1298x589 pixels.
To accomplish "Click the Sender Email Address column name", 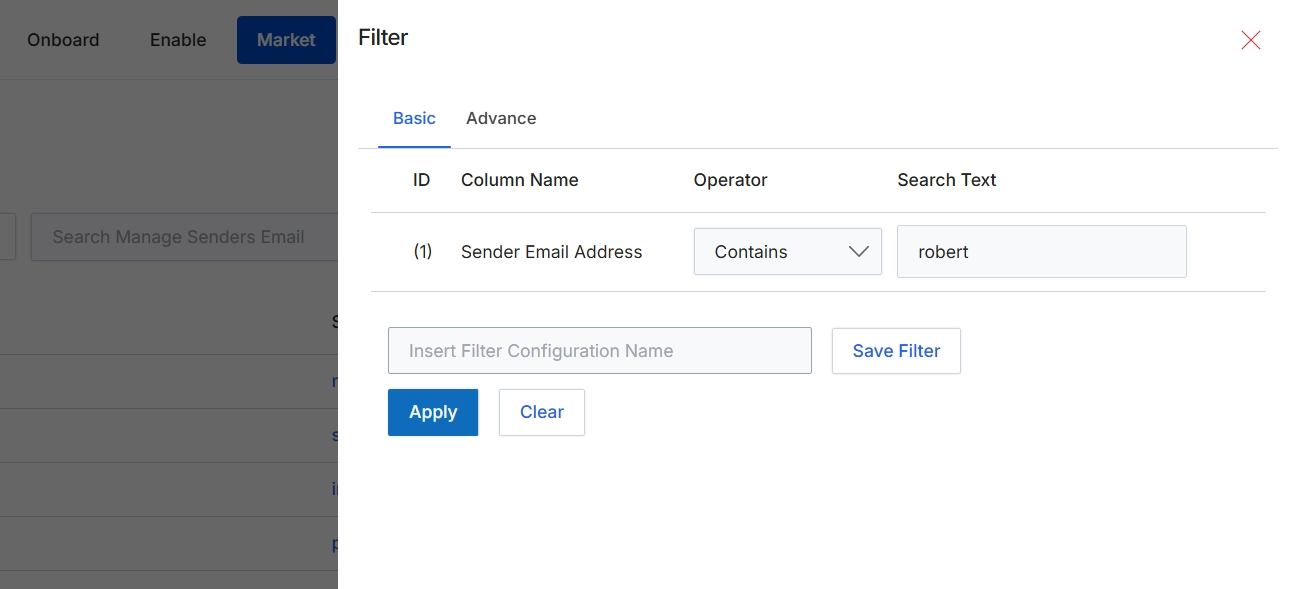I will (552, 252).
